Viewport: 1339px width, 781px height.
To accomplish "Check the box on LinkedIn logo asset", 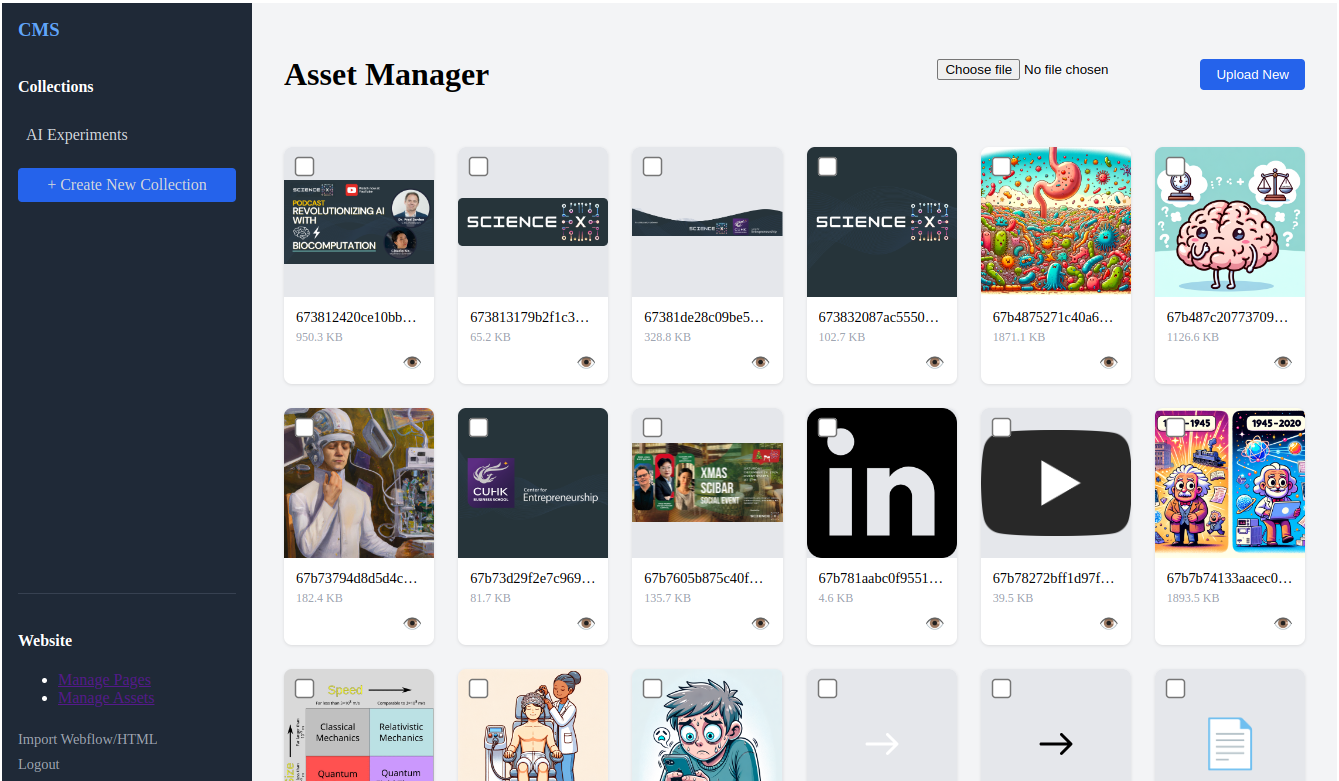I will pos(827,427).
